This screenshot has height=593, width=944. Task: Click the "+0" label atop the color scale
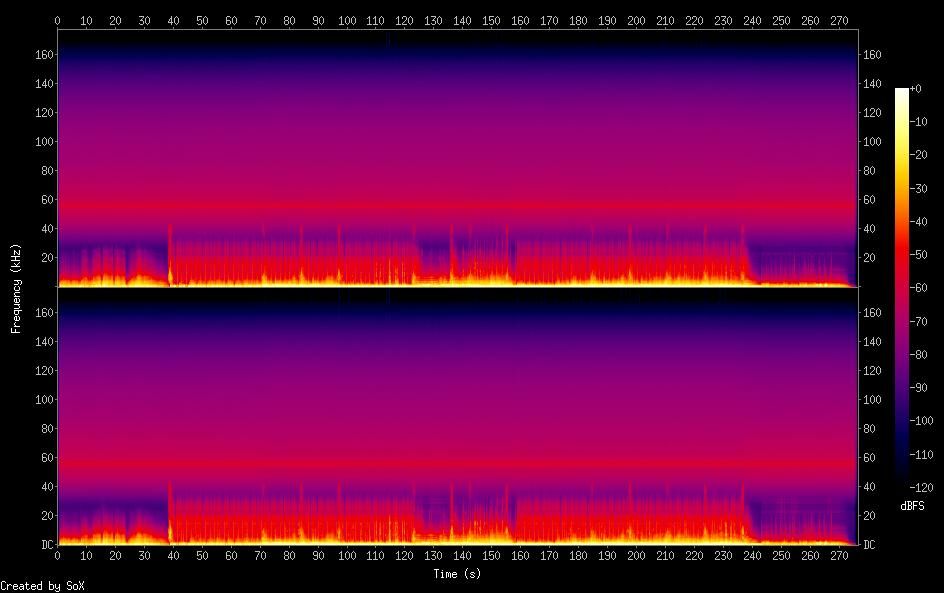[916, 89]
